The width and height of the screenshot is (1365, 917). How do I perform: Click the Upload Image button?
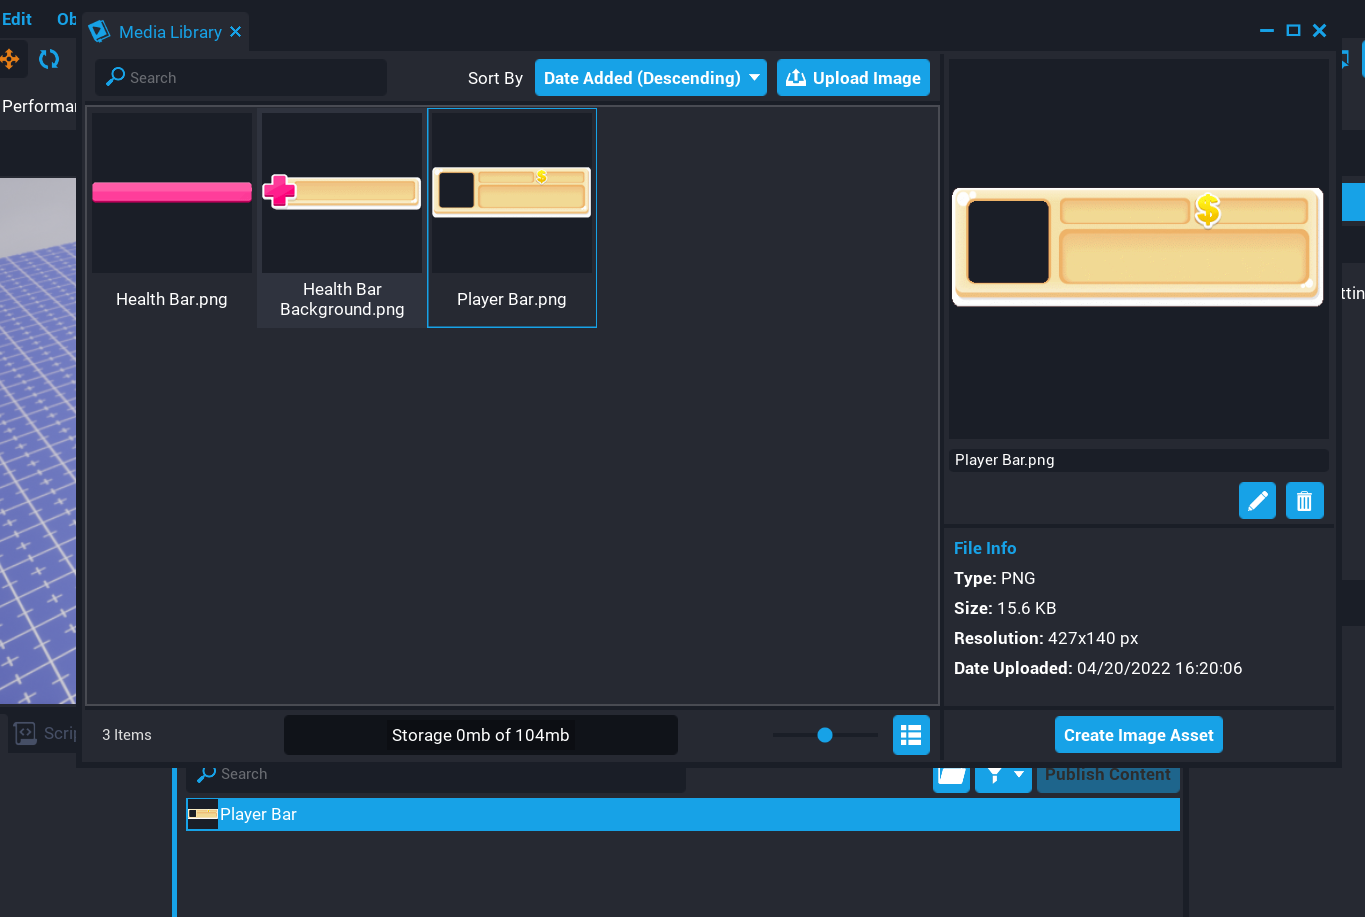(853, 77)
